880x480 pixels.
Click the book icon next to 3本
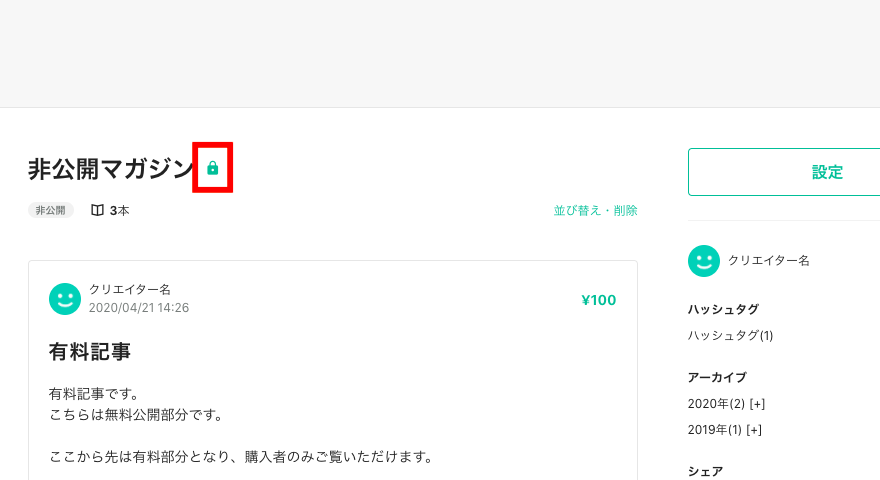click(x=97, y=211)
